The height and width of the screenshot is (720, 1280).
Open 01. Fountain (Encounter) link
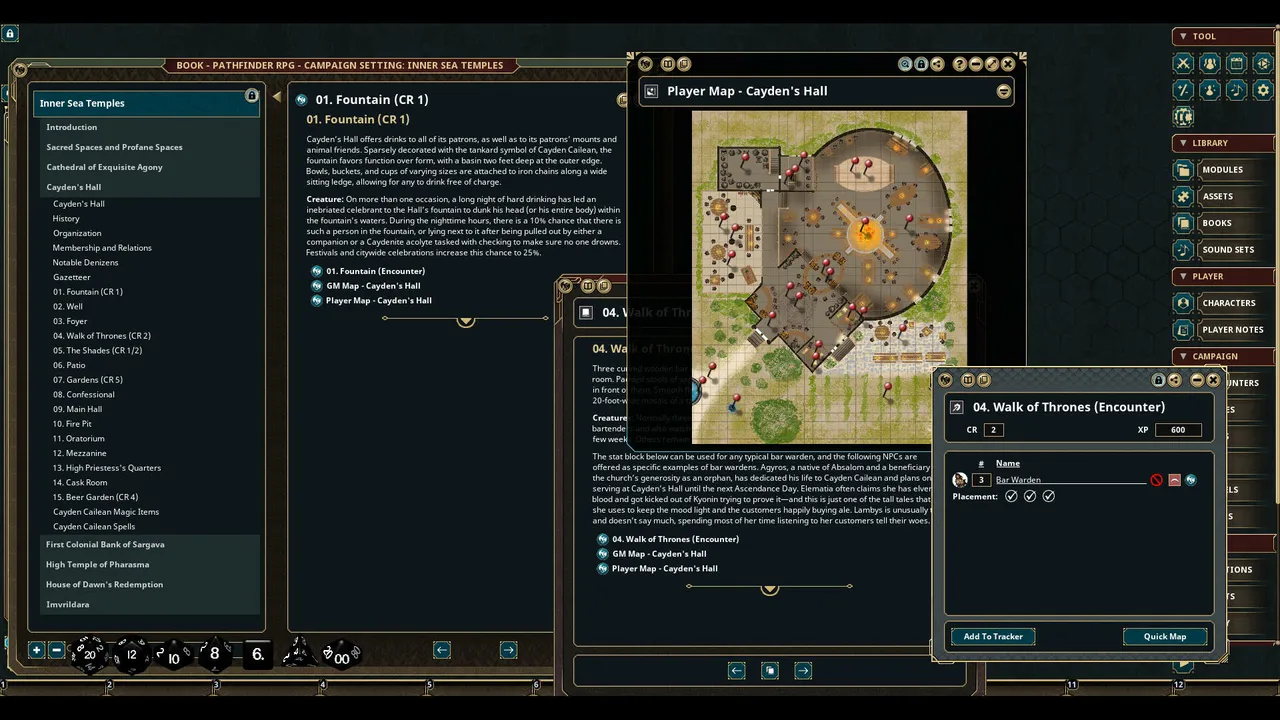(x=375, y=271)
